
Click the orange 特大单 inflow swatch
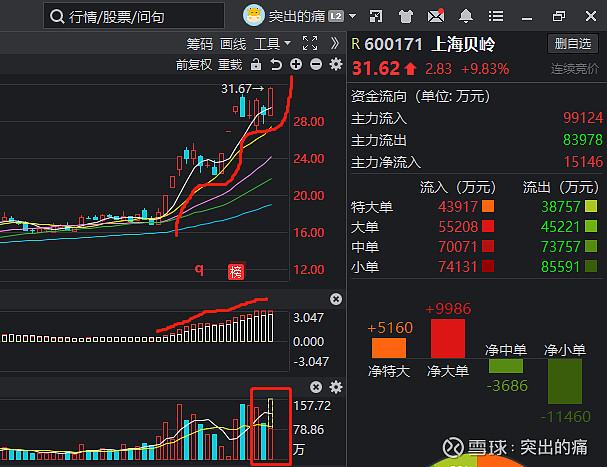tap(488, 206)
